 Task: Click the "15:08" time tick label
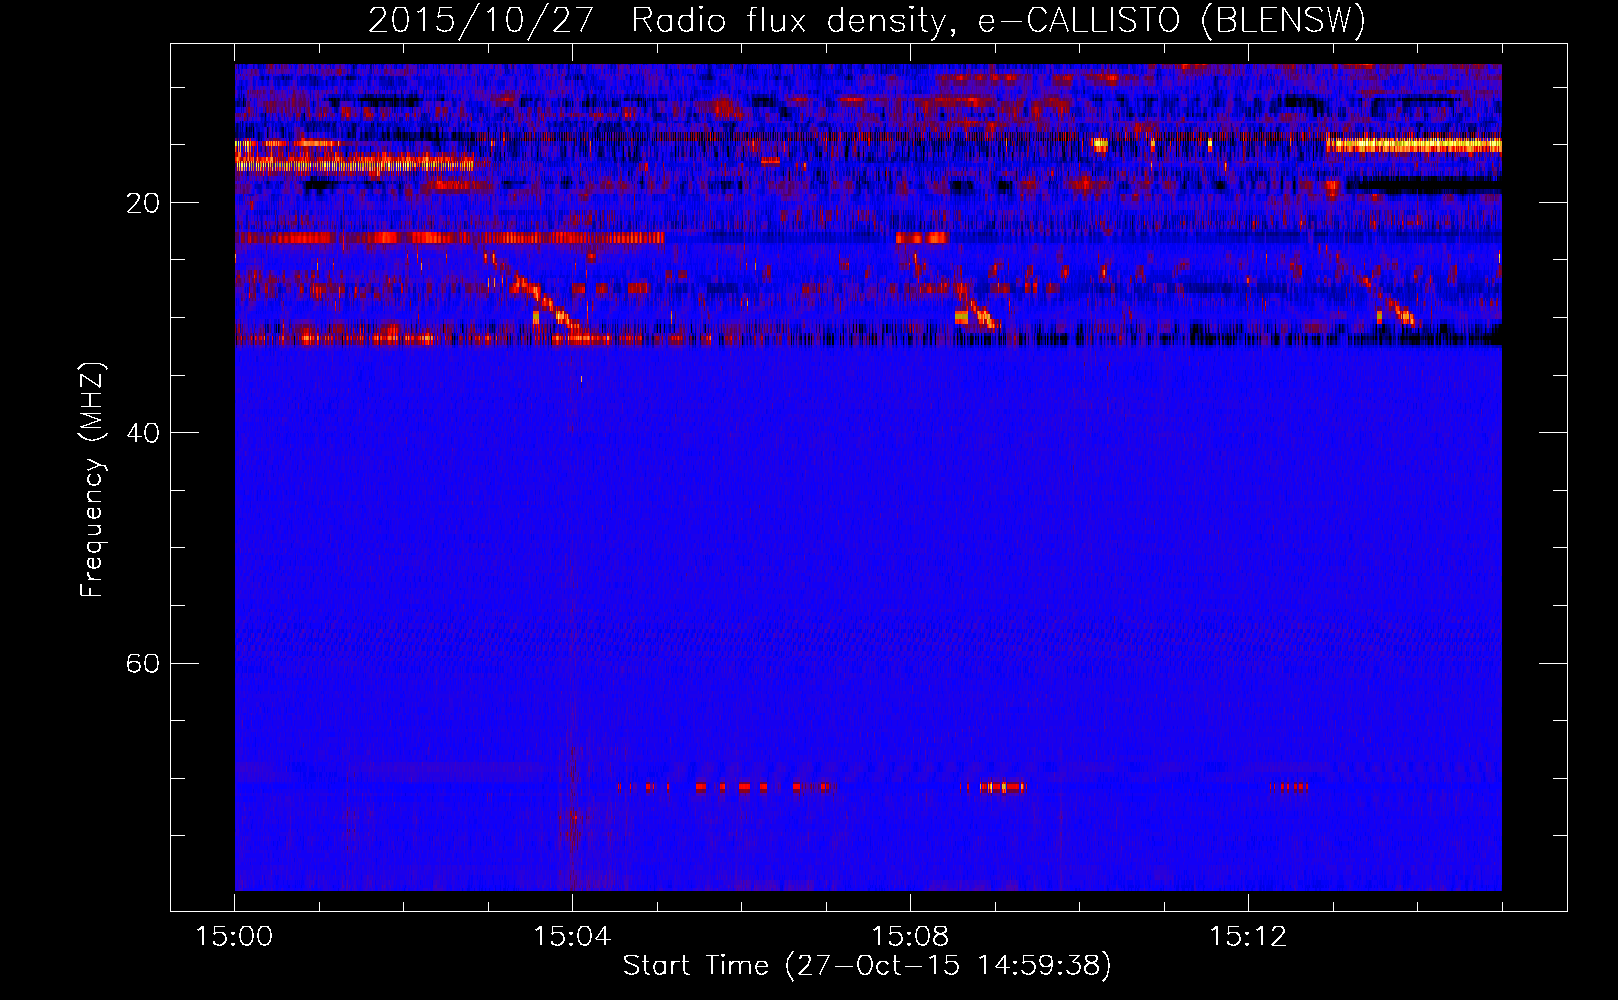point(910,937)
